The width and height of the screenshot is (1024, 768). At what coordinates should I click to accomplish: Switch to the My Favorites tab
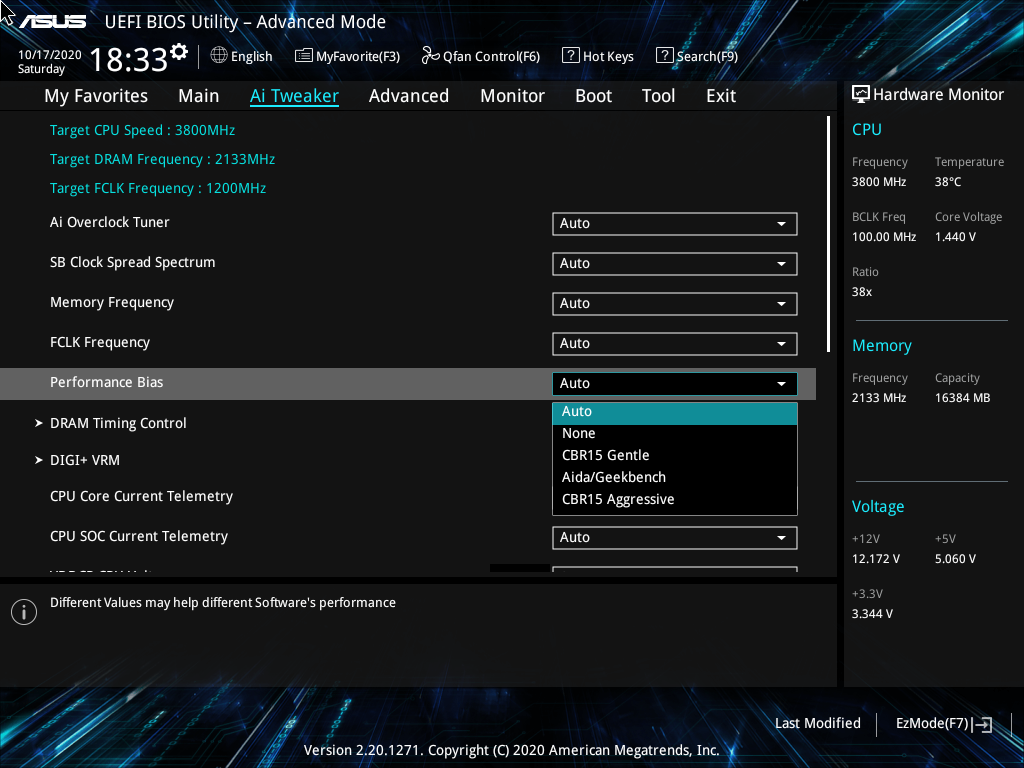click(96, 96)
